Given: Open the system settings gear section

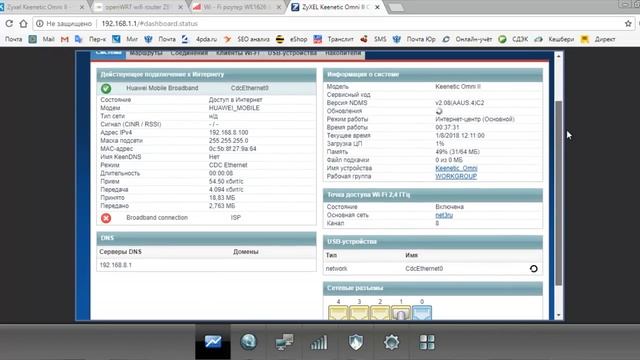Looking at the screenshot, I should click(391, 342).
